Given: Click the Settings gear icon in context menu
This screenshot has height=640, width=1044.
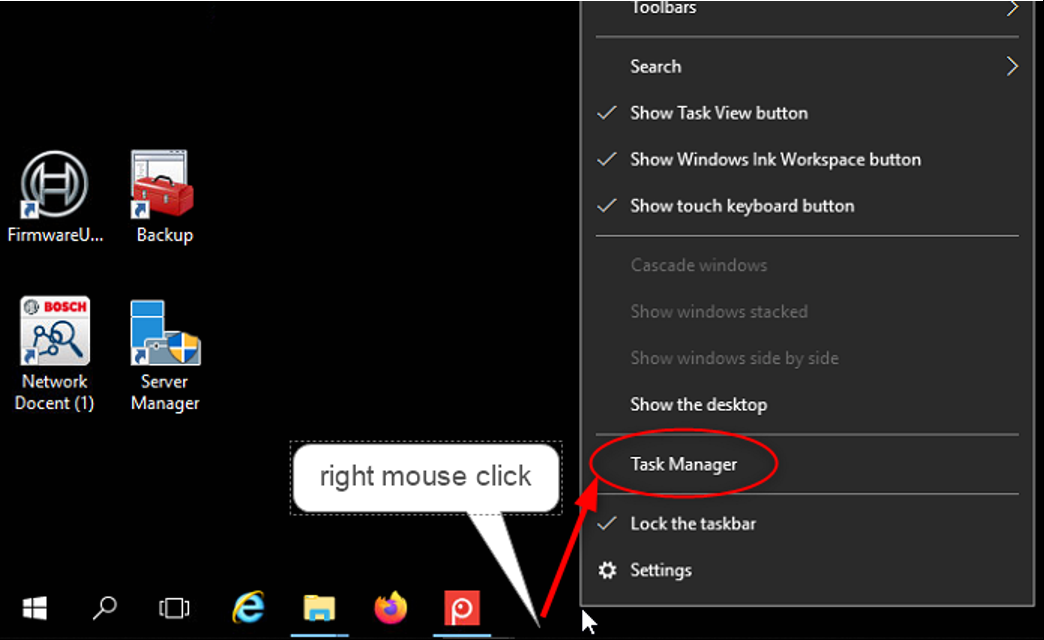Looking at the screenshot, I should 607,571.
